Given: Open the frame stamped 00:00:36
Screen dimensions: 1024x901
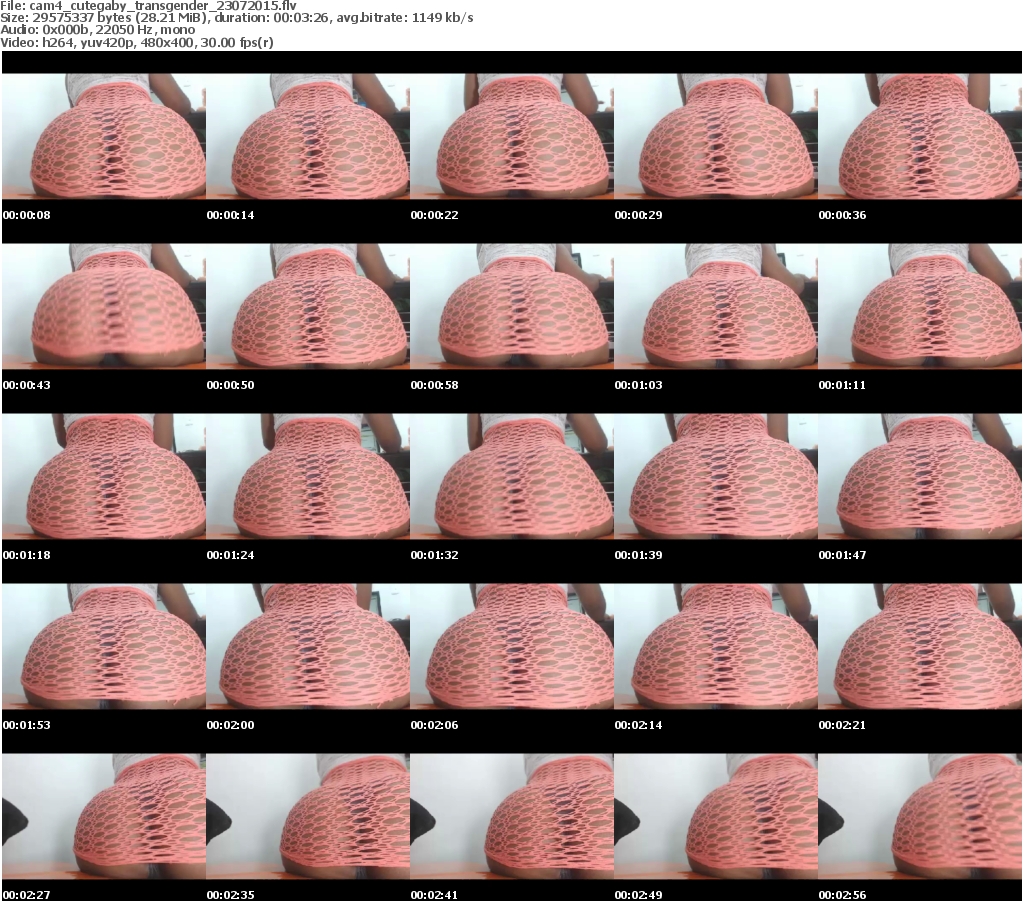Looking at the screenshot, I should pyautogui.click(x=920, y=136).
